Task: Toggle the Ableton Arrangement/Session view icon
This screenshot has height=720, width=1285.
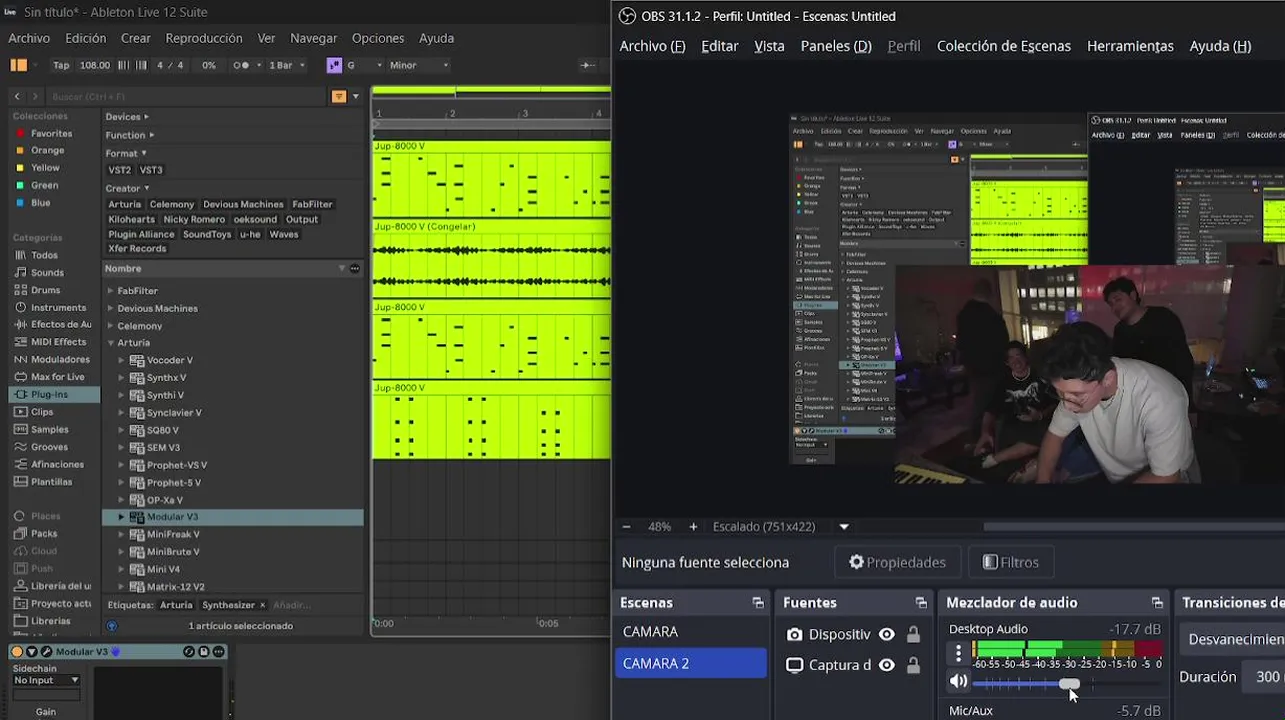Action: (19, 65)
